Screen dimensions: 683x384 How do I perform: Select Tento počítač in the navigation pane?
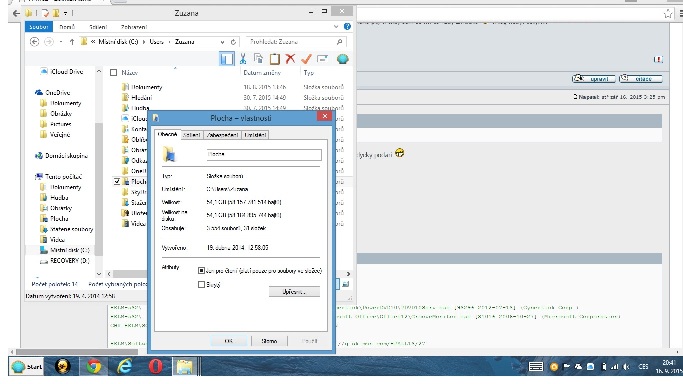(58, 176)
